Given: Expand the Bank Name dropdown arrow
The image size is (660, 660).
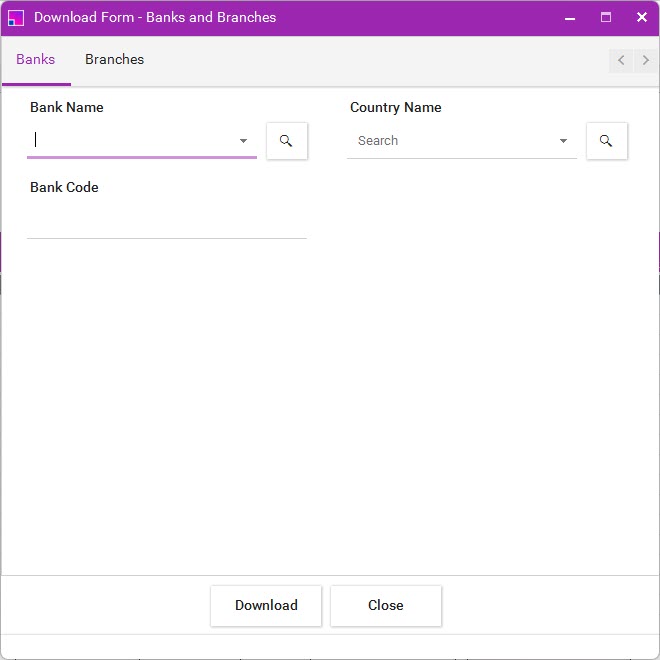Looking at the screenshot, I should pos(243,141).
